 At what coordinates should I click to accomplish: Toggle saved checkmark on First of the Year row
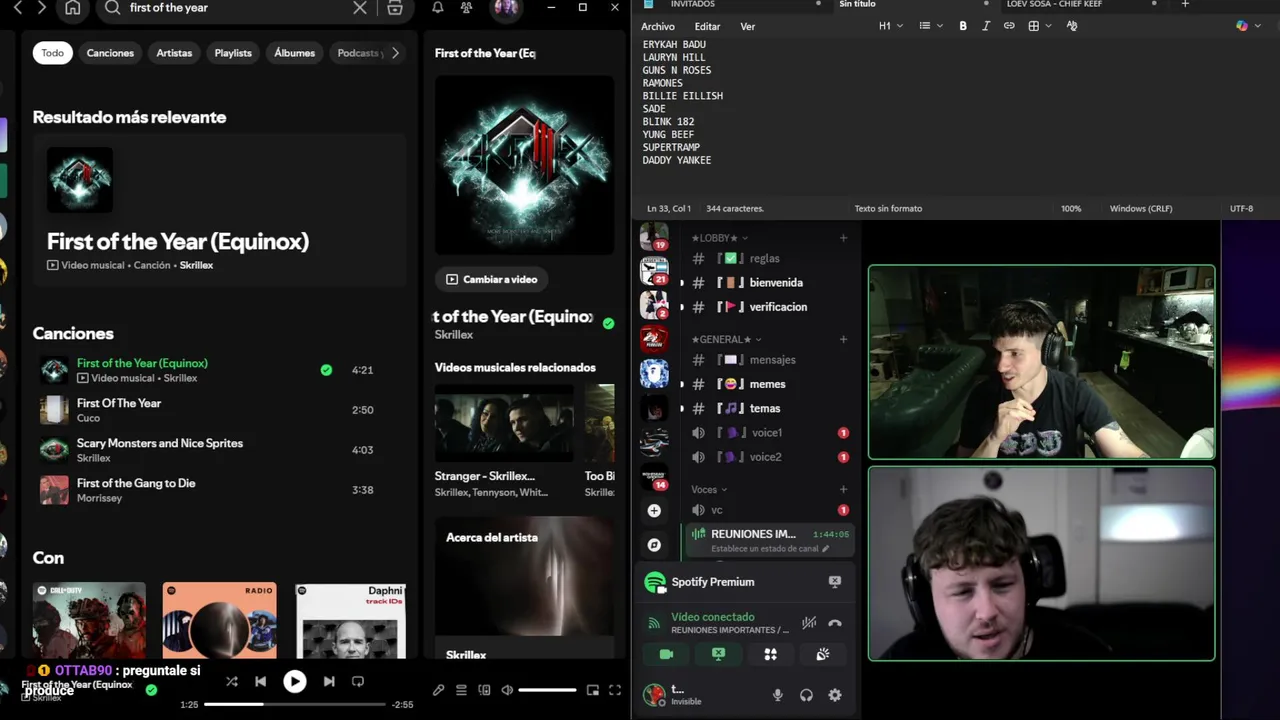tap(326, 370)
